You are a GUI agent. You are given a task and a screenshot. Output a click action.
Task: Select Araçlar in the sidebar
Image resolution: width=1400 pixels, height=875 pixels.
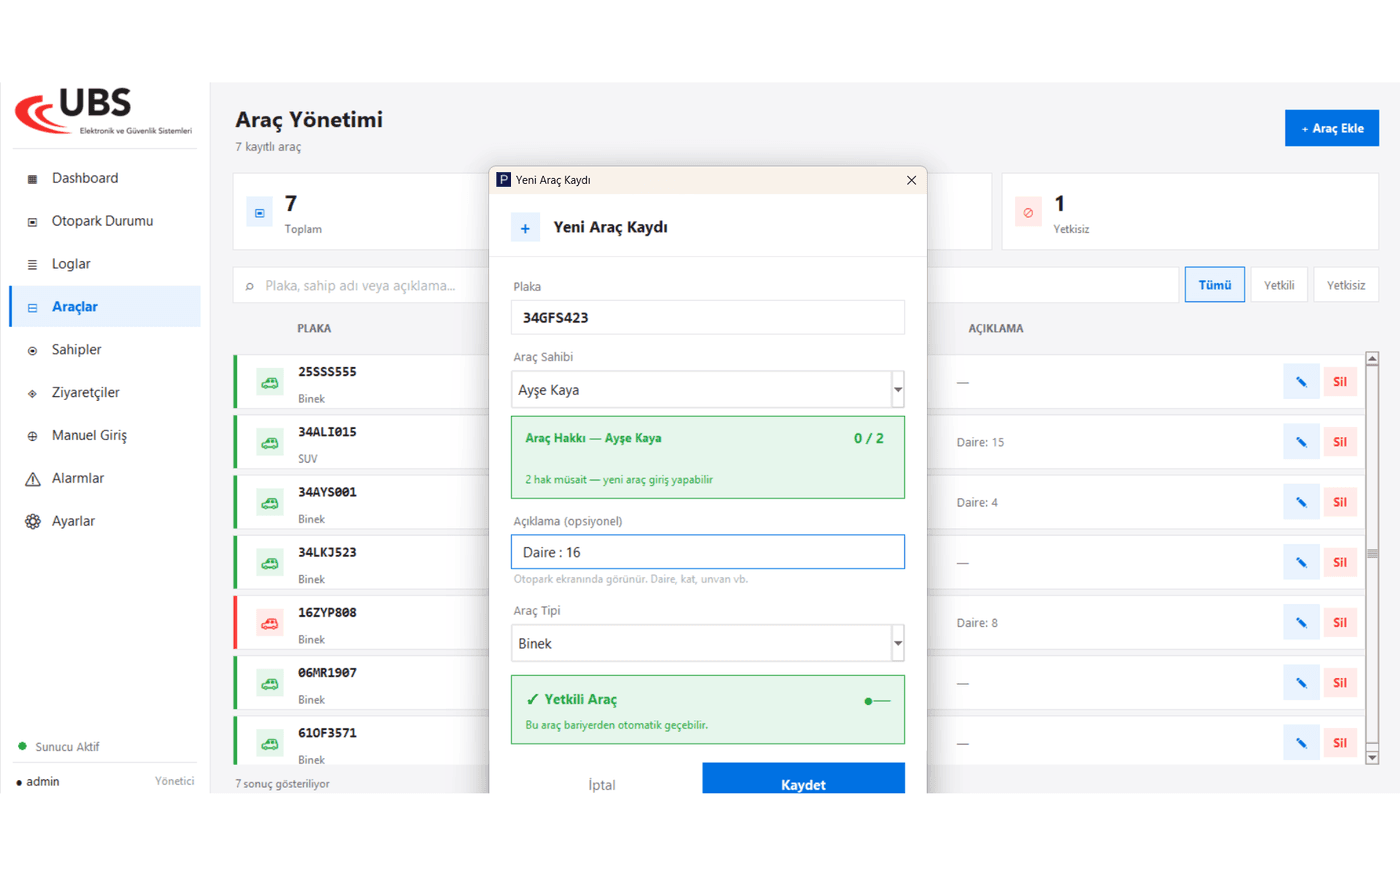(105, 307)
